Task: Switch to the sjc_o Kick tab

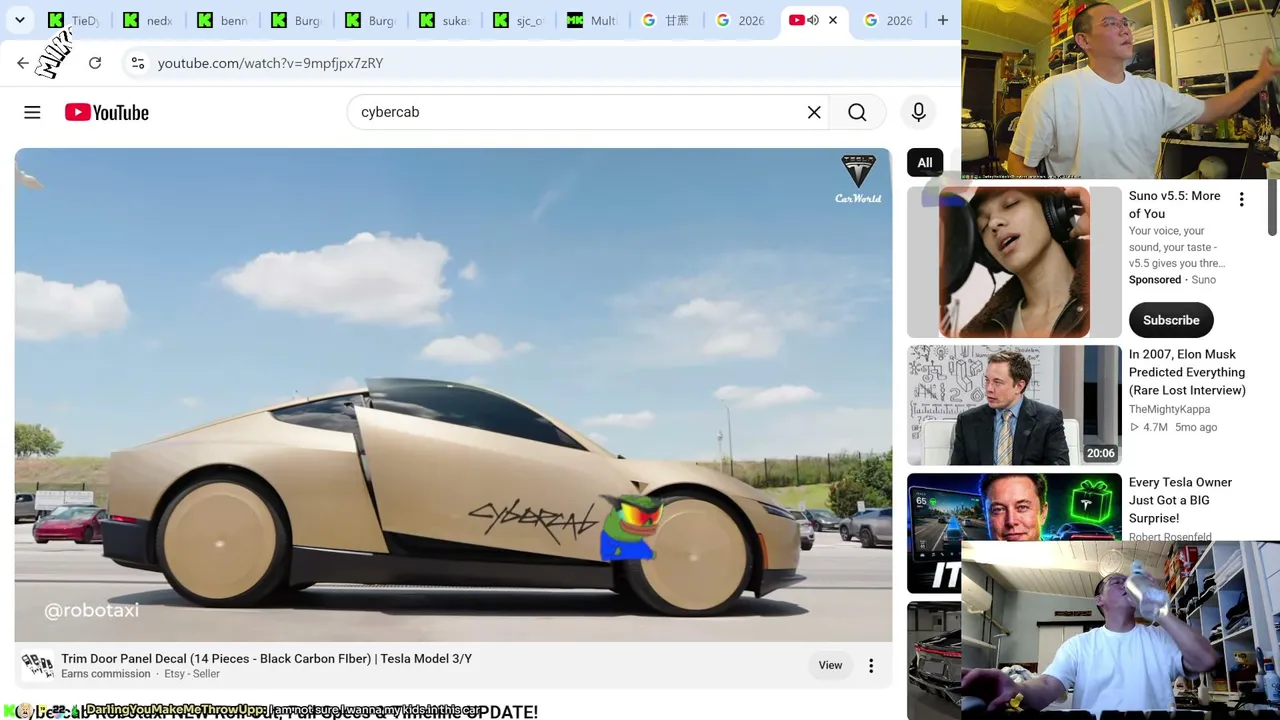Action: click(x=520, y=20)
